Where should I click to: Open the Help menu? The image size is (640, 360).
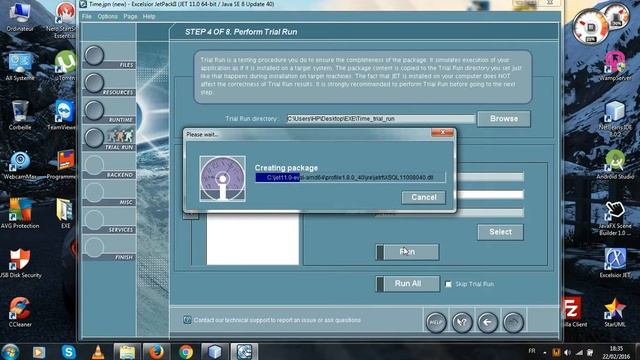tap(149, 16)
